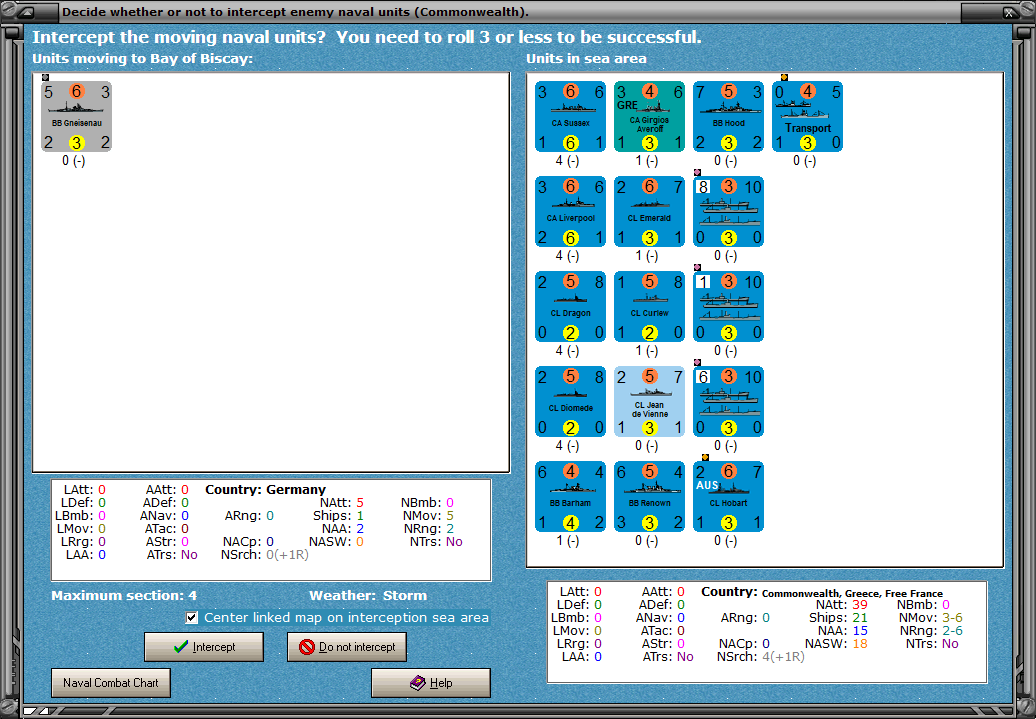Choose Do not intercept

[x=347, y=647]
